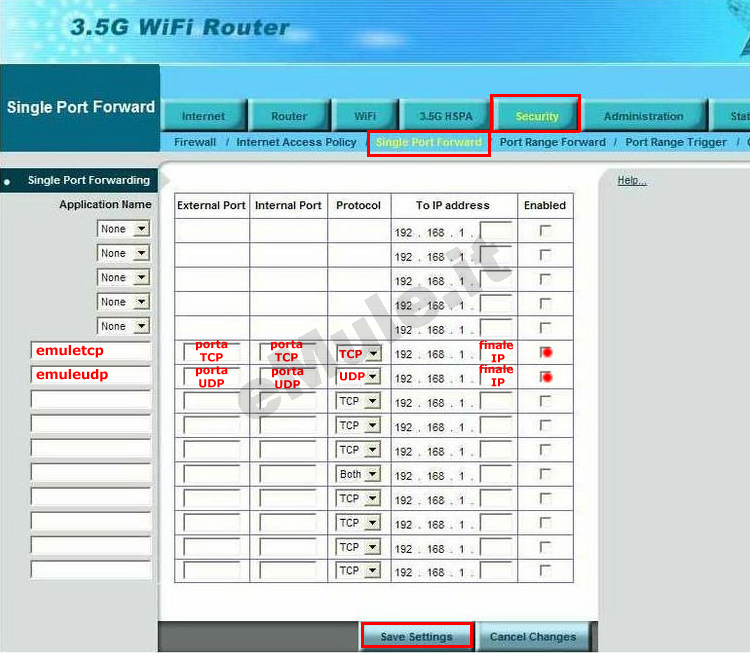Image resolution: width=750 pixels, height=653 pixels.
Task: Select Single Port Forward sub-menu
Action: tap(429, 142)
